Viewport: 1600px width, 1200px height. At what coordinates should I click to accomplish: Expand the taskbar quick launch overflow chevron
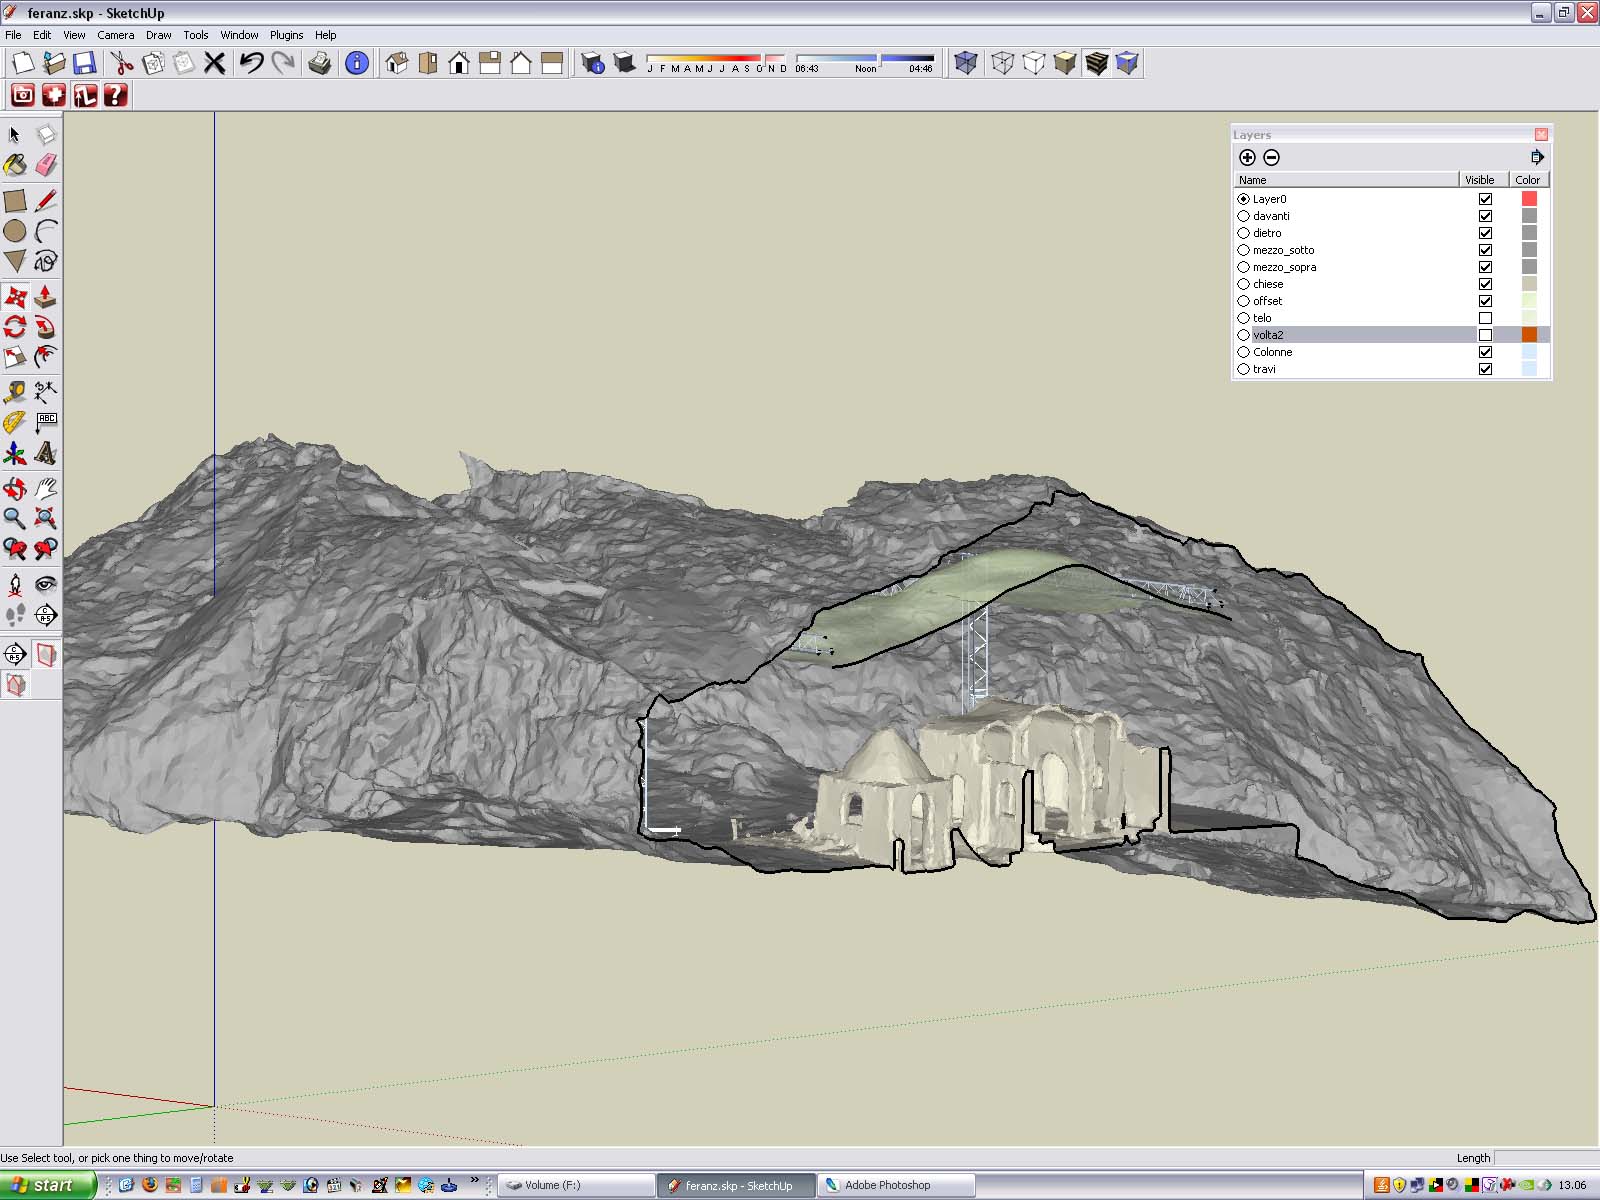tap(474, 1181)
